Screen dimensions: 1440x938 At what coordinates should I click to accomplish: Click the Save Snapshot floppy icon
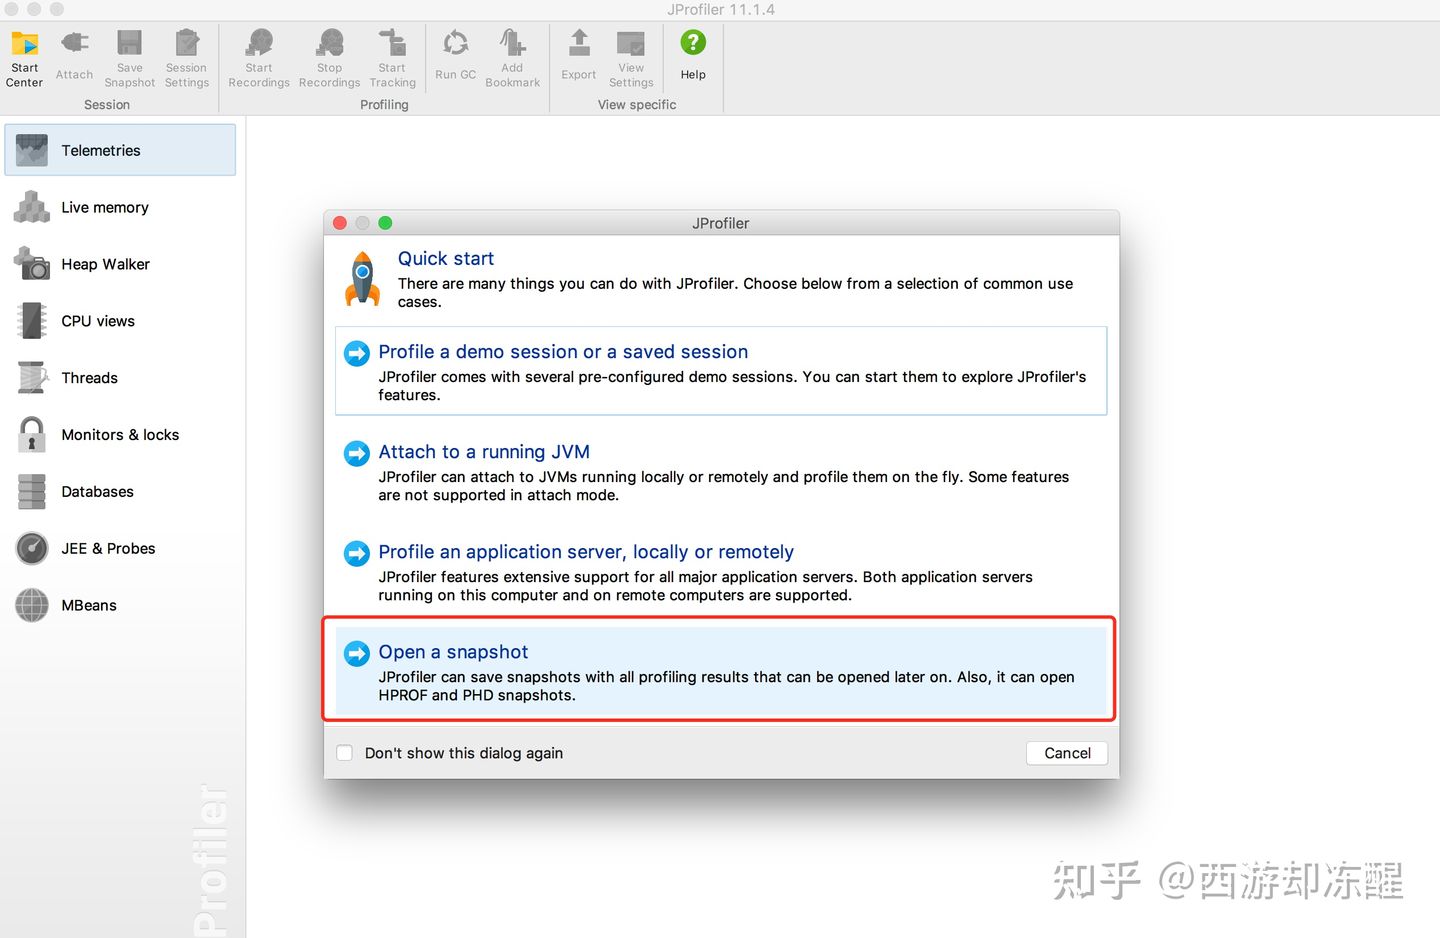pyautogui.click(x=130, y=42)
